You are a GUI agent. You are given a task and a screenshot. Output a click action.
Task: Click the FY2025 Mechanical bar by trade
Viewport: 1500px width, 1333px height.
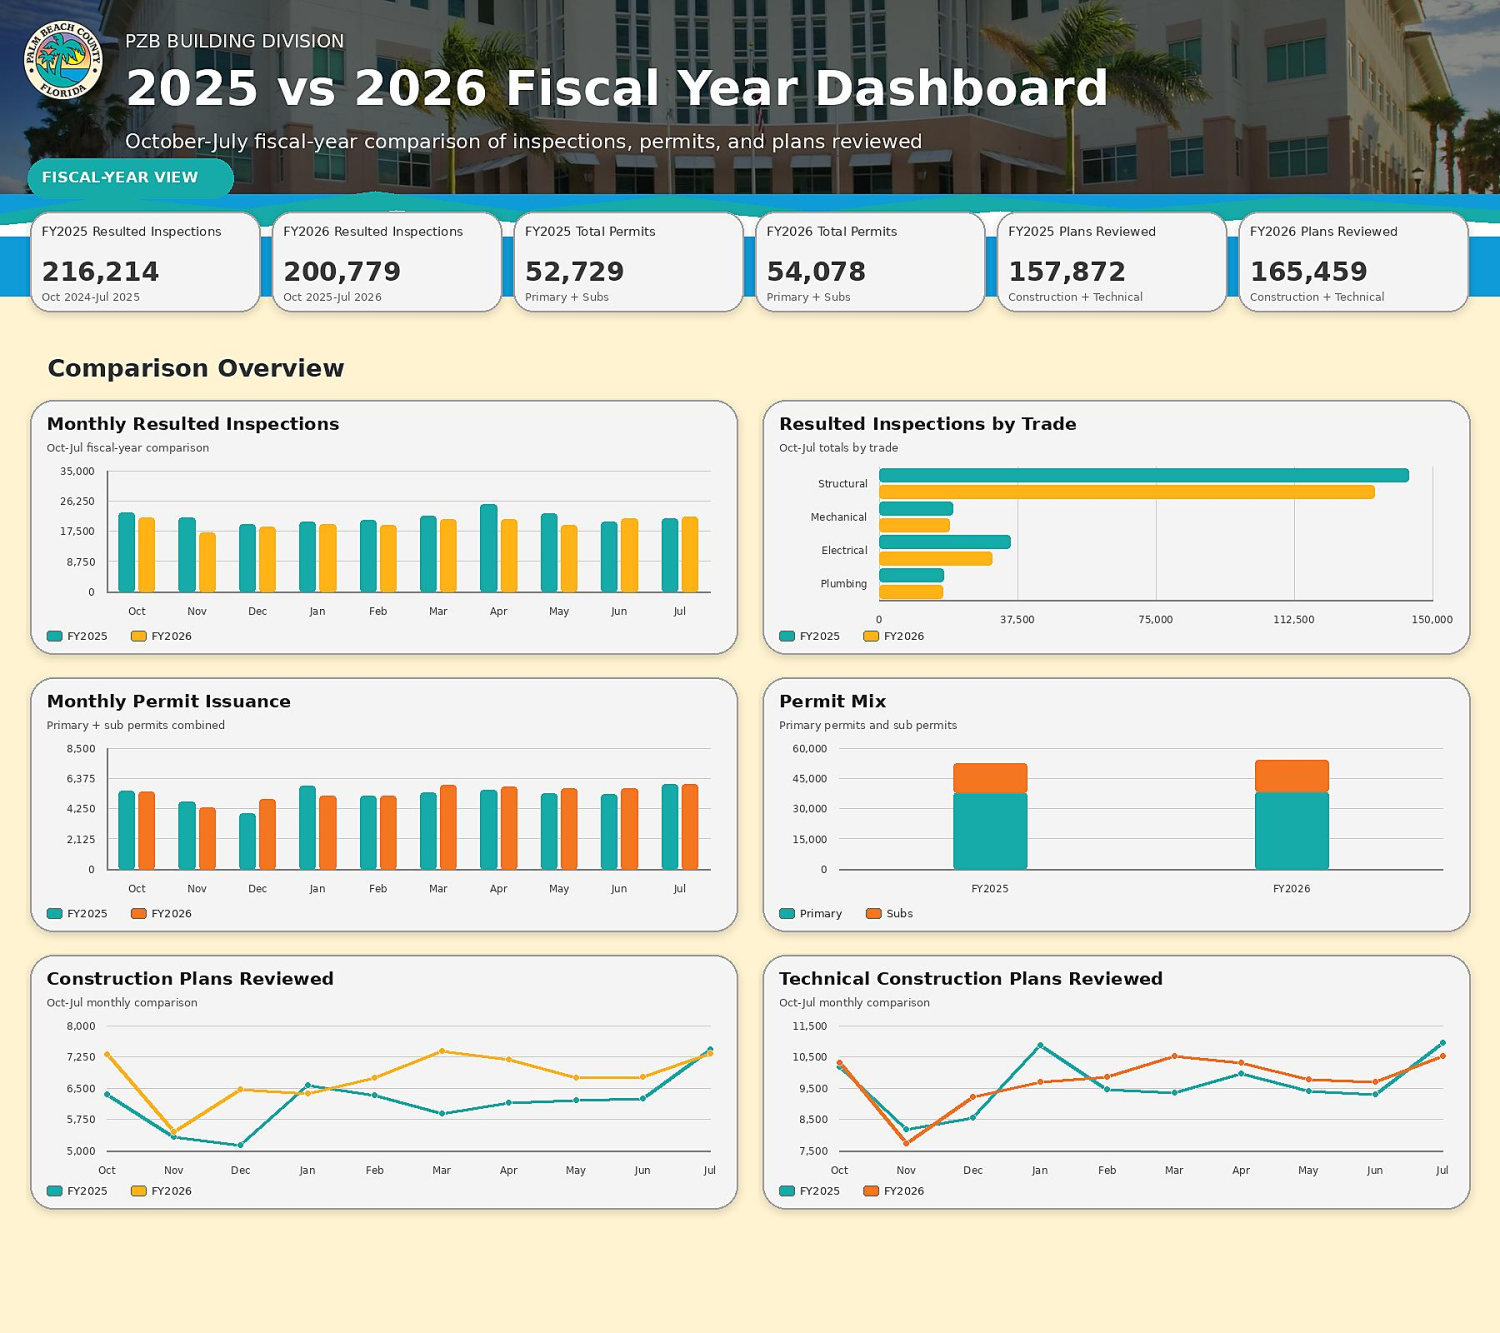(916, 509)
